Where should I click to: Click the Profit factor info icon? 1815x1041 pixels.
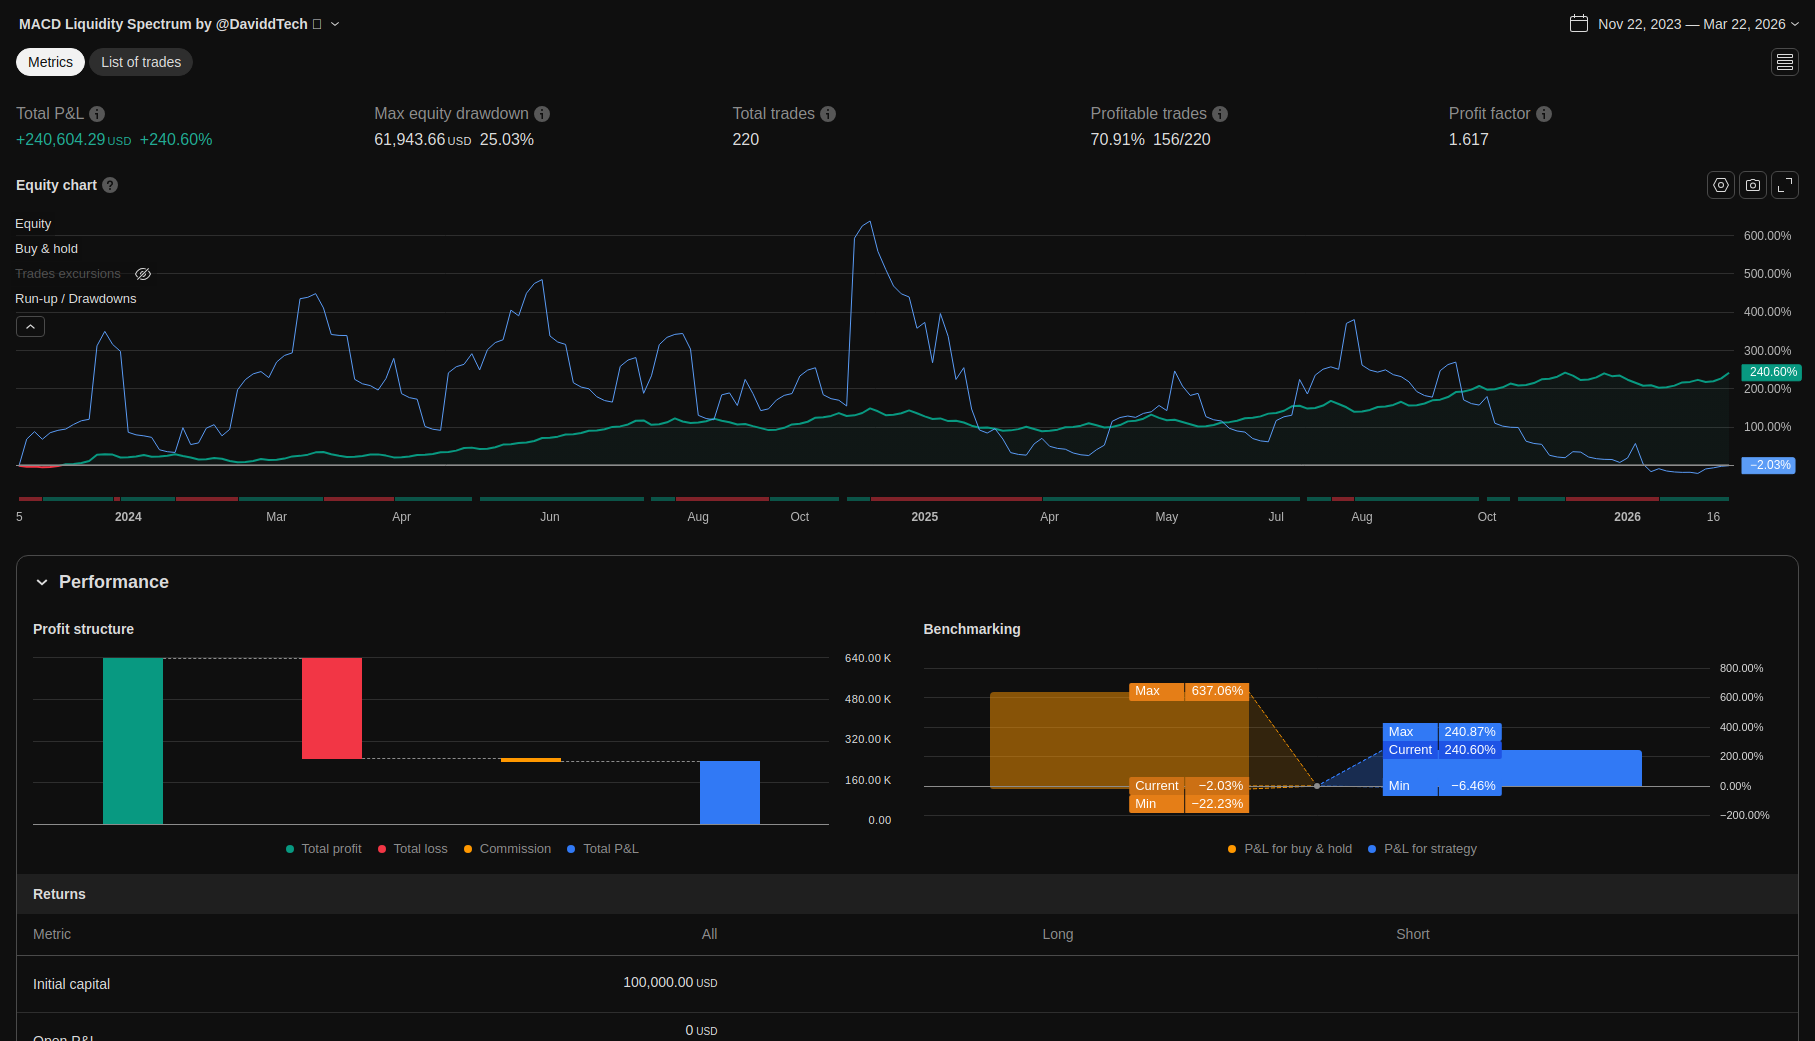[x=1544, y=114]
